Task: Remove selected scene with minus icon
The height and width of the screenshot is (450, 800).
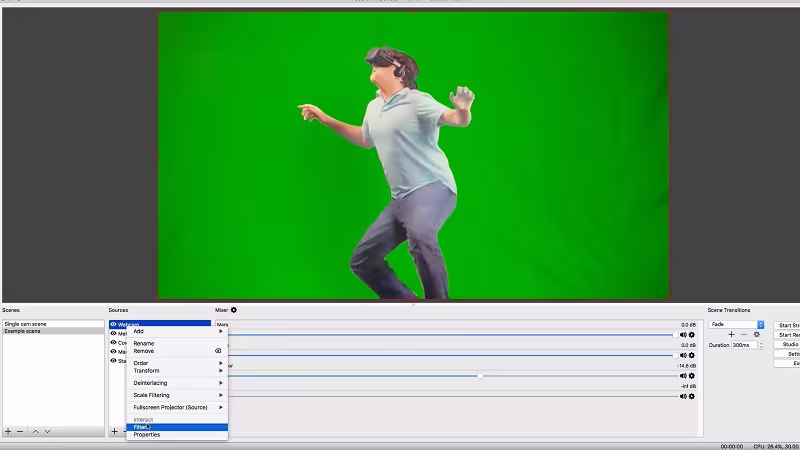Action: [20, 431]
